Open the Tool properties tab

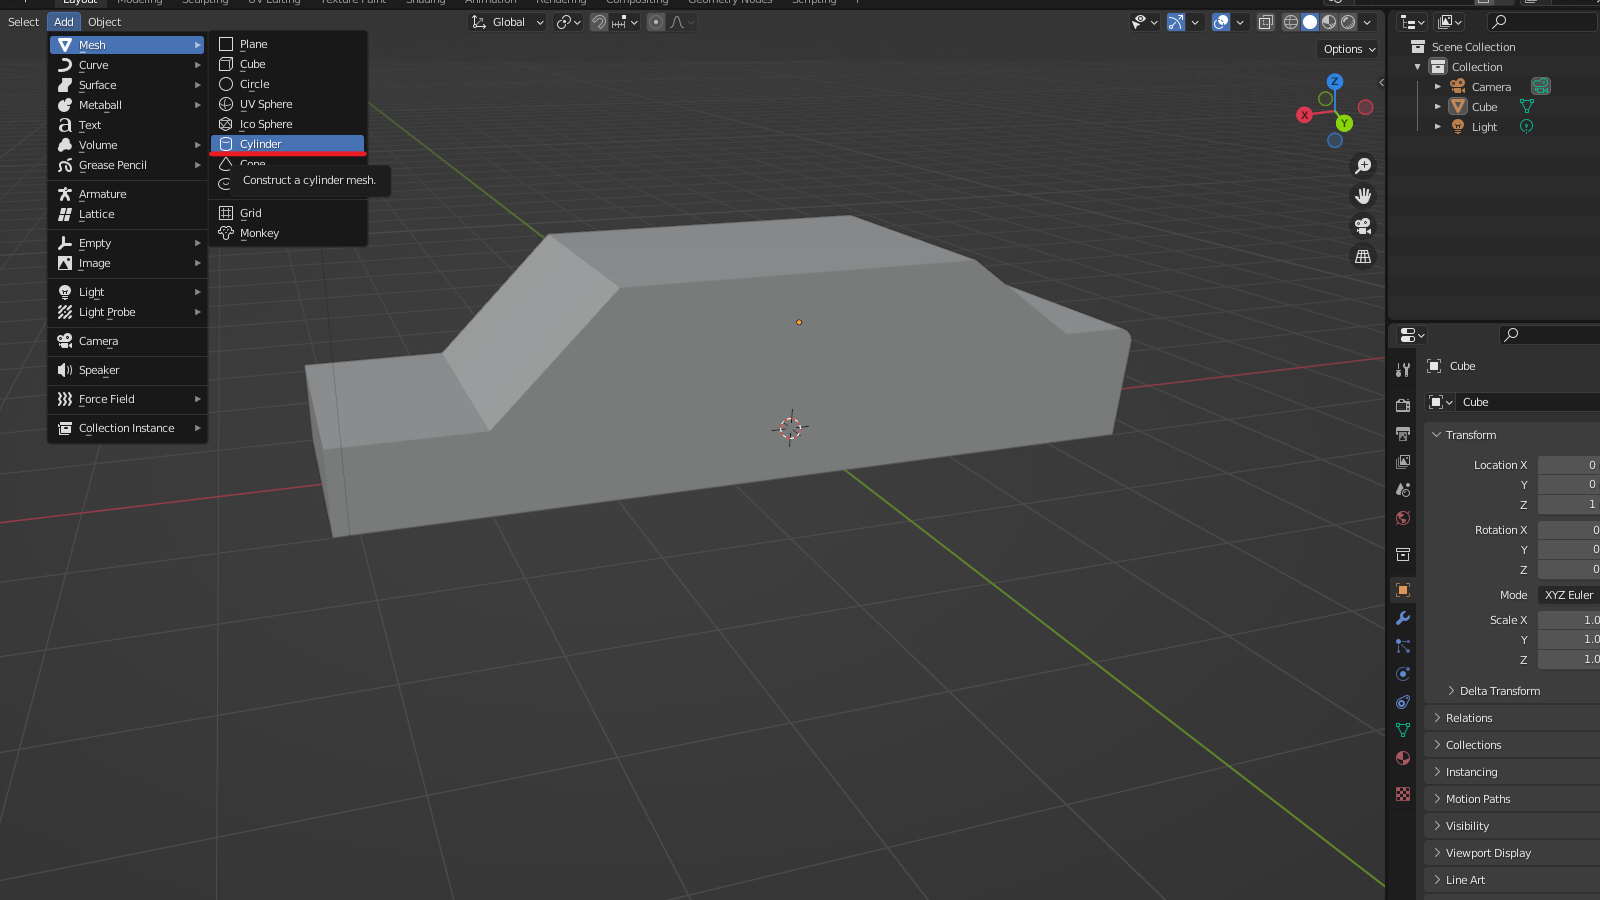(x=1403, y=370)
